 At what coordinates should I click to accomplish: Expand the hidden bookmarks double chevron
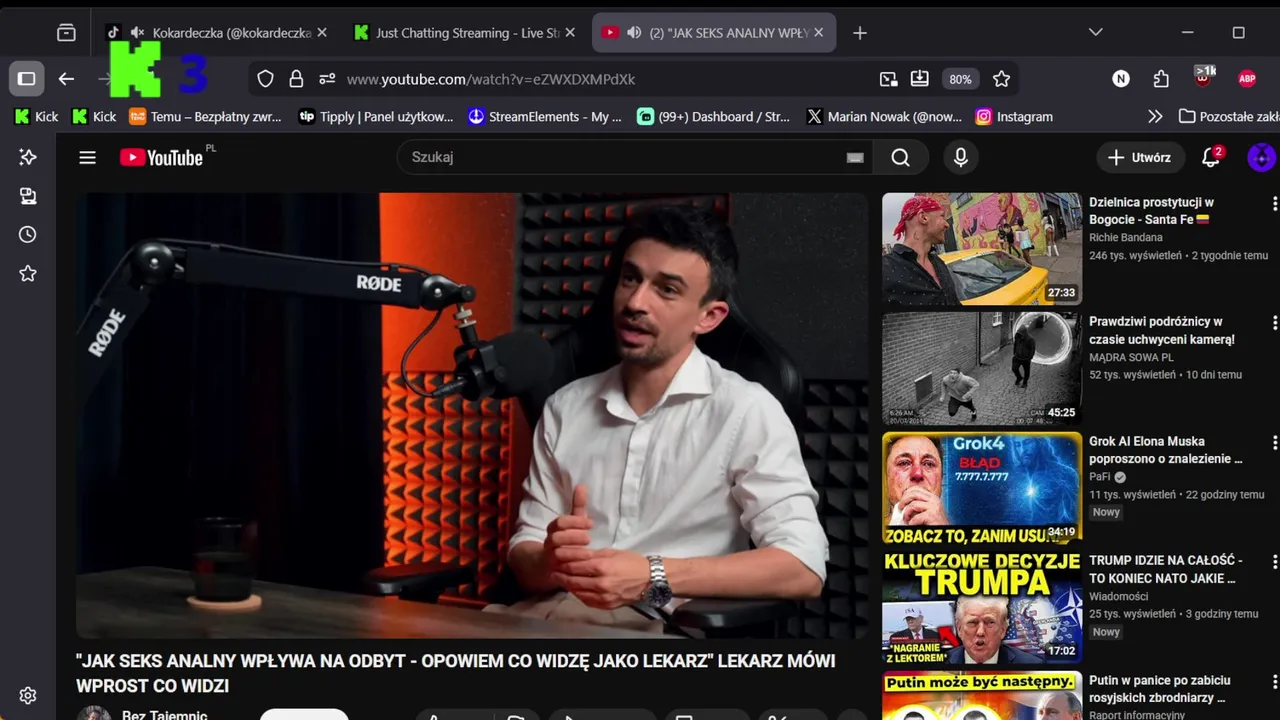point(1155,117)
